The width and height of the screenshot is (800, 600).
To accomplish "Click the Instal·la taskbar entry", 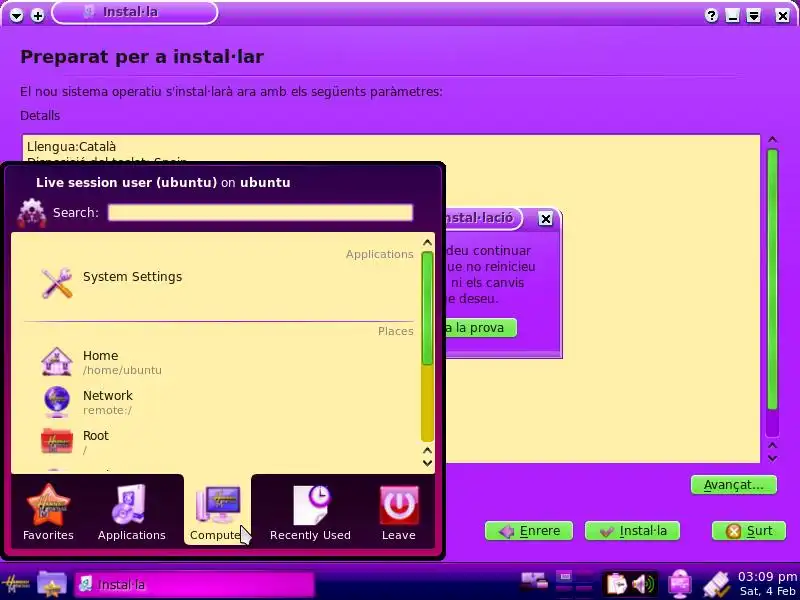I will click(194, 585).
